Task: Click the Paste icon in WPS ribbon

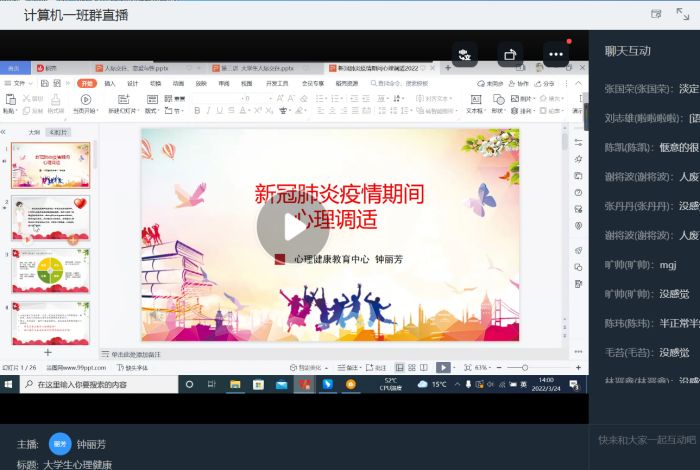Action: pyautogui.click(x=10, y=100)
